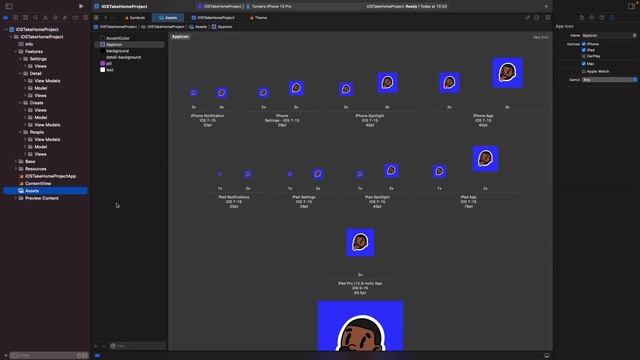
Task: Select the Project navigator icon
Action: tap(6, 18)
